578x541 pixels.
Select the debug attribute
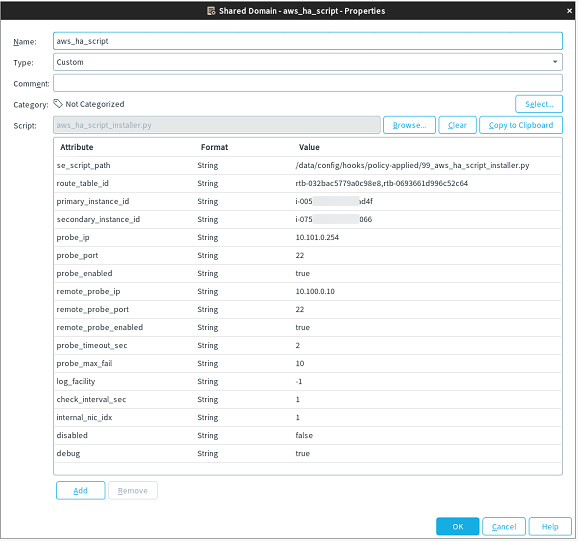pyautogui.click(x=308, y=454)
